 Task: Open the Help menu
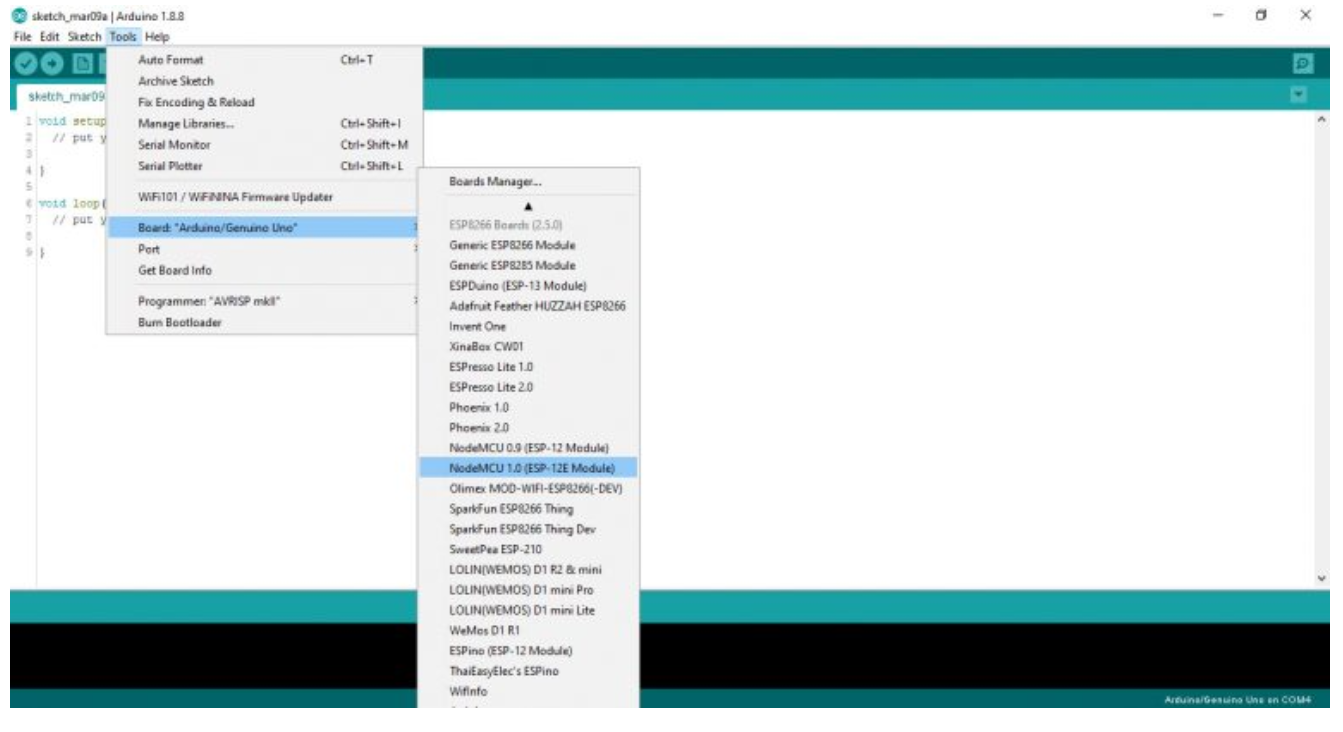(x=157, y=36)
